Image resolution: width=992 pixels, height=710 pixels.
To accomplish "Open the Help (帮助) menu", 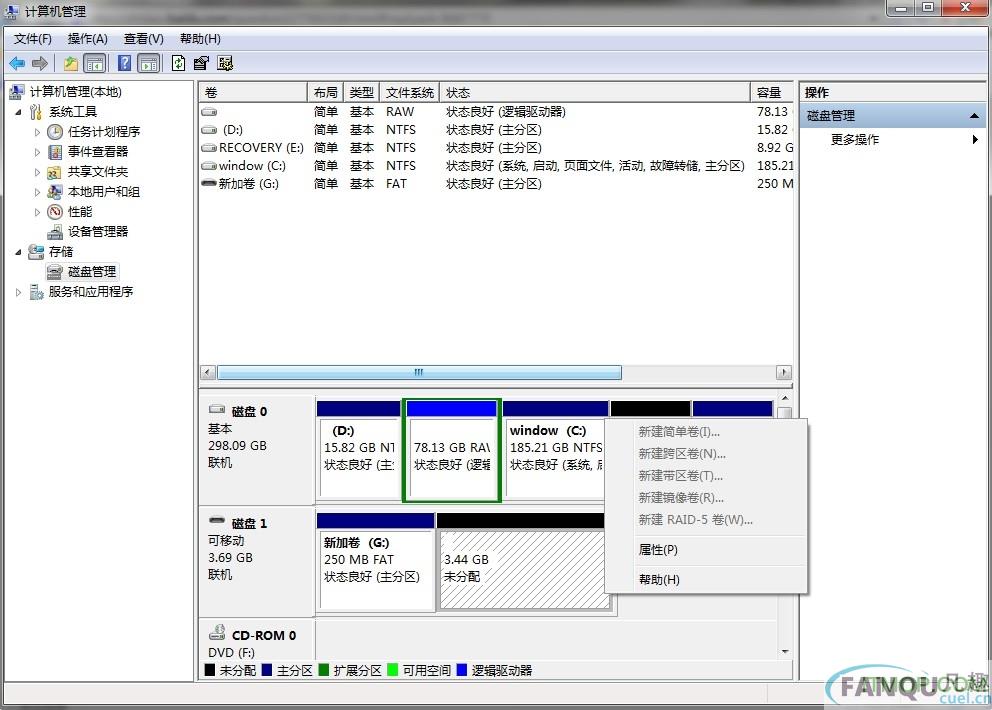I will click(x=200, y=39).
